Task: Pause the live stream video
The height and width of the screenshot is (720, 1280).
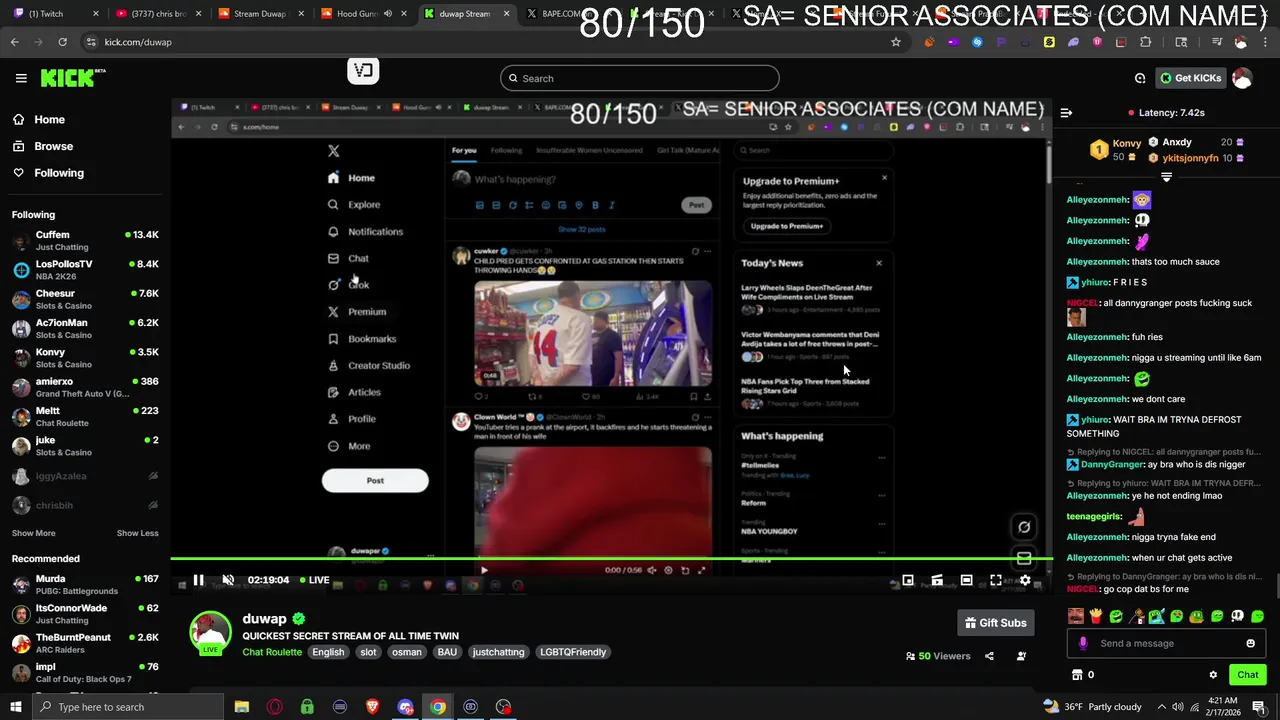Action: (x=198, y=580)
